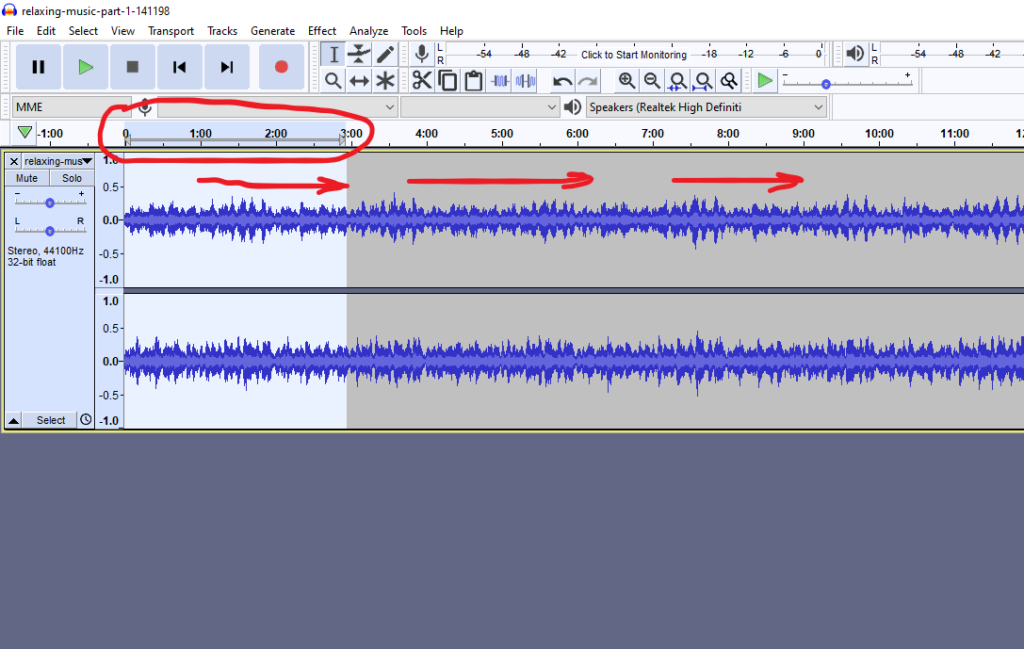Toggle the Pause button
Screen dimensions: 1024x649
tap(38, 67)
